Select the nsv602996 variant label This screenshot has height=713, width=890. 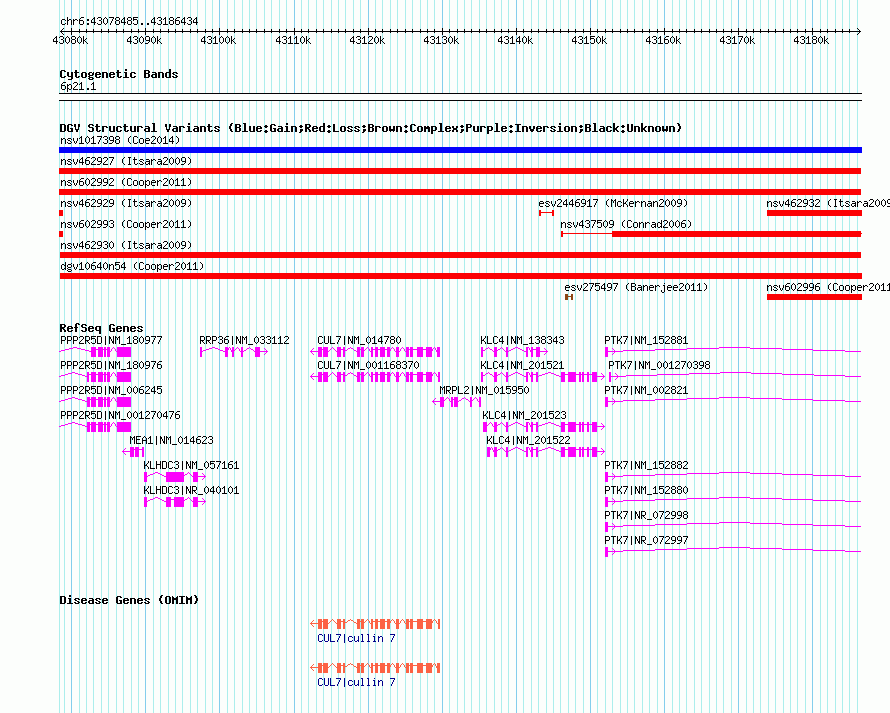[828, 288]
